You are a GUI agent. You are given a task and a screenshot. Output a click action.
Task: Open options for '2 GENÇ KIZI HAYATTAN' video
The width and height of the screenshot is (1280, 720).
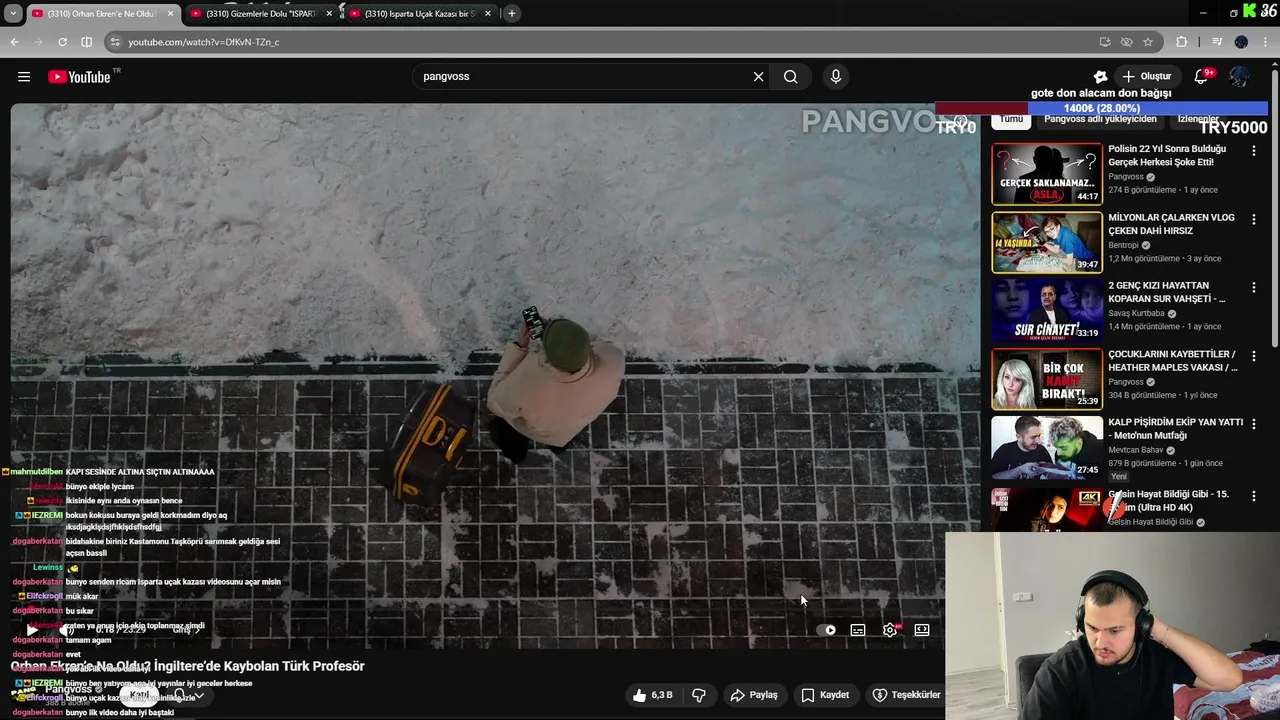pos(1253,287)
